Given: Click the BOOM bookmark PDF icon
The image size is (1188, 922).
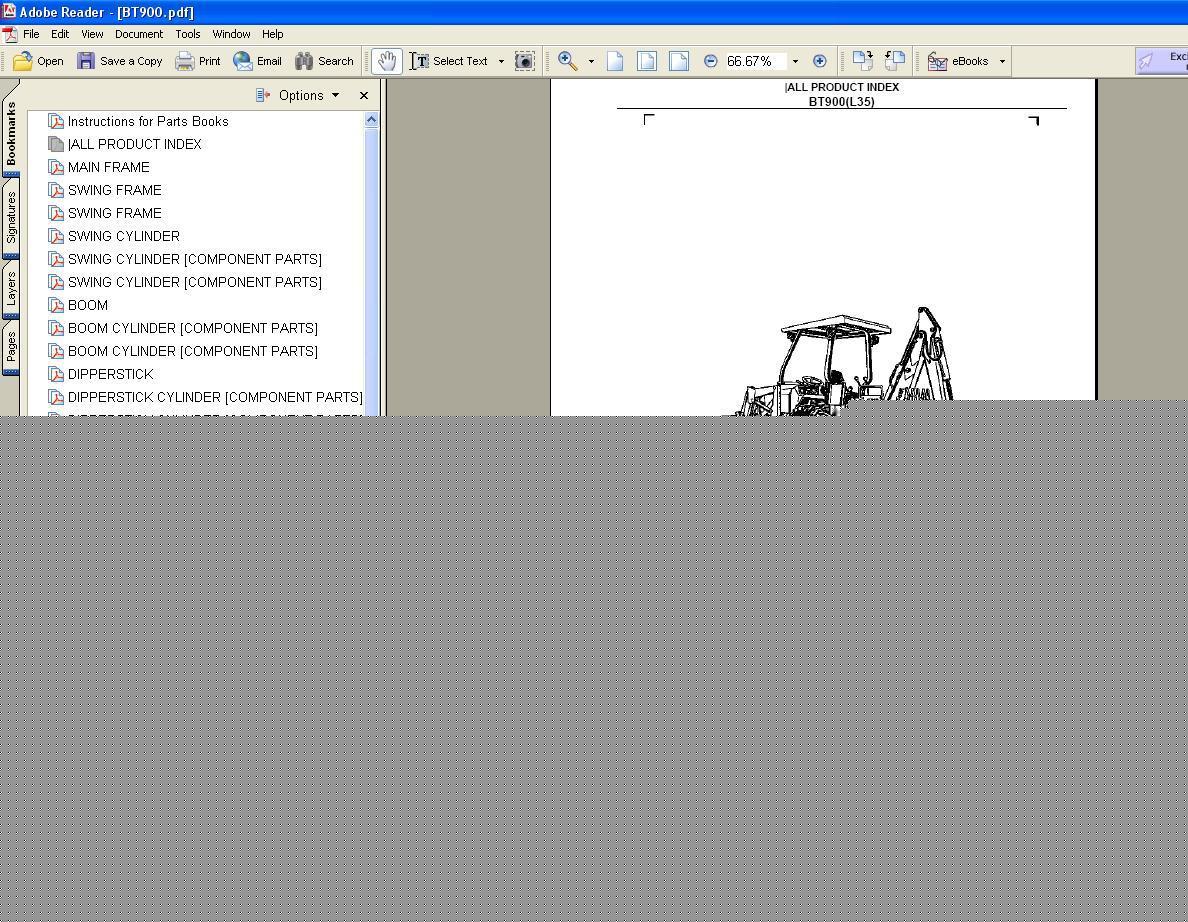Looking at the screenshot, I should point(55,305).
